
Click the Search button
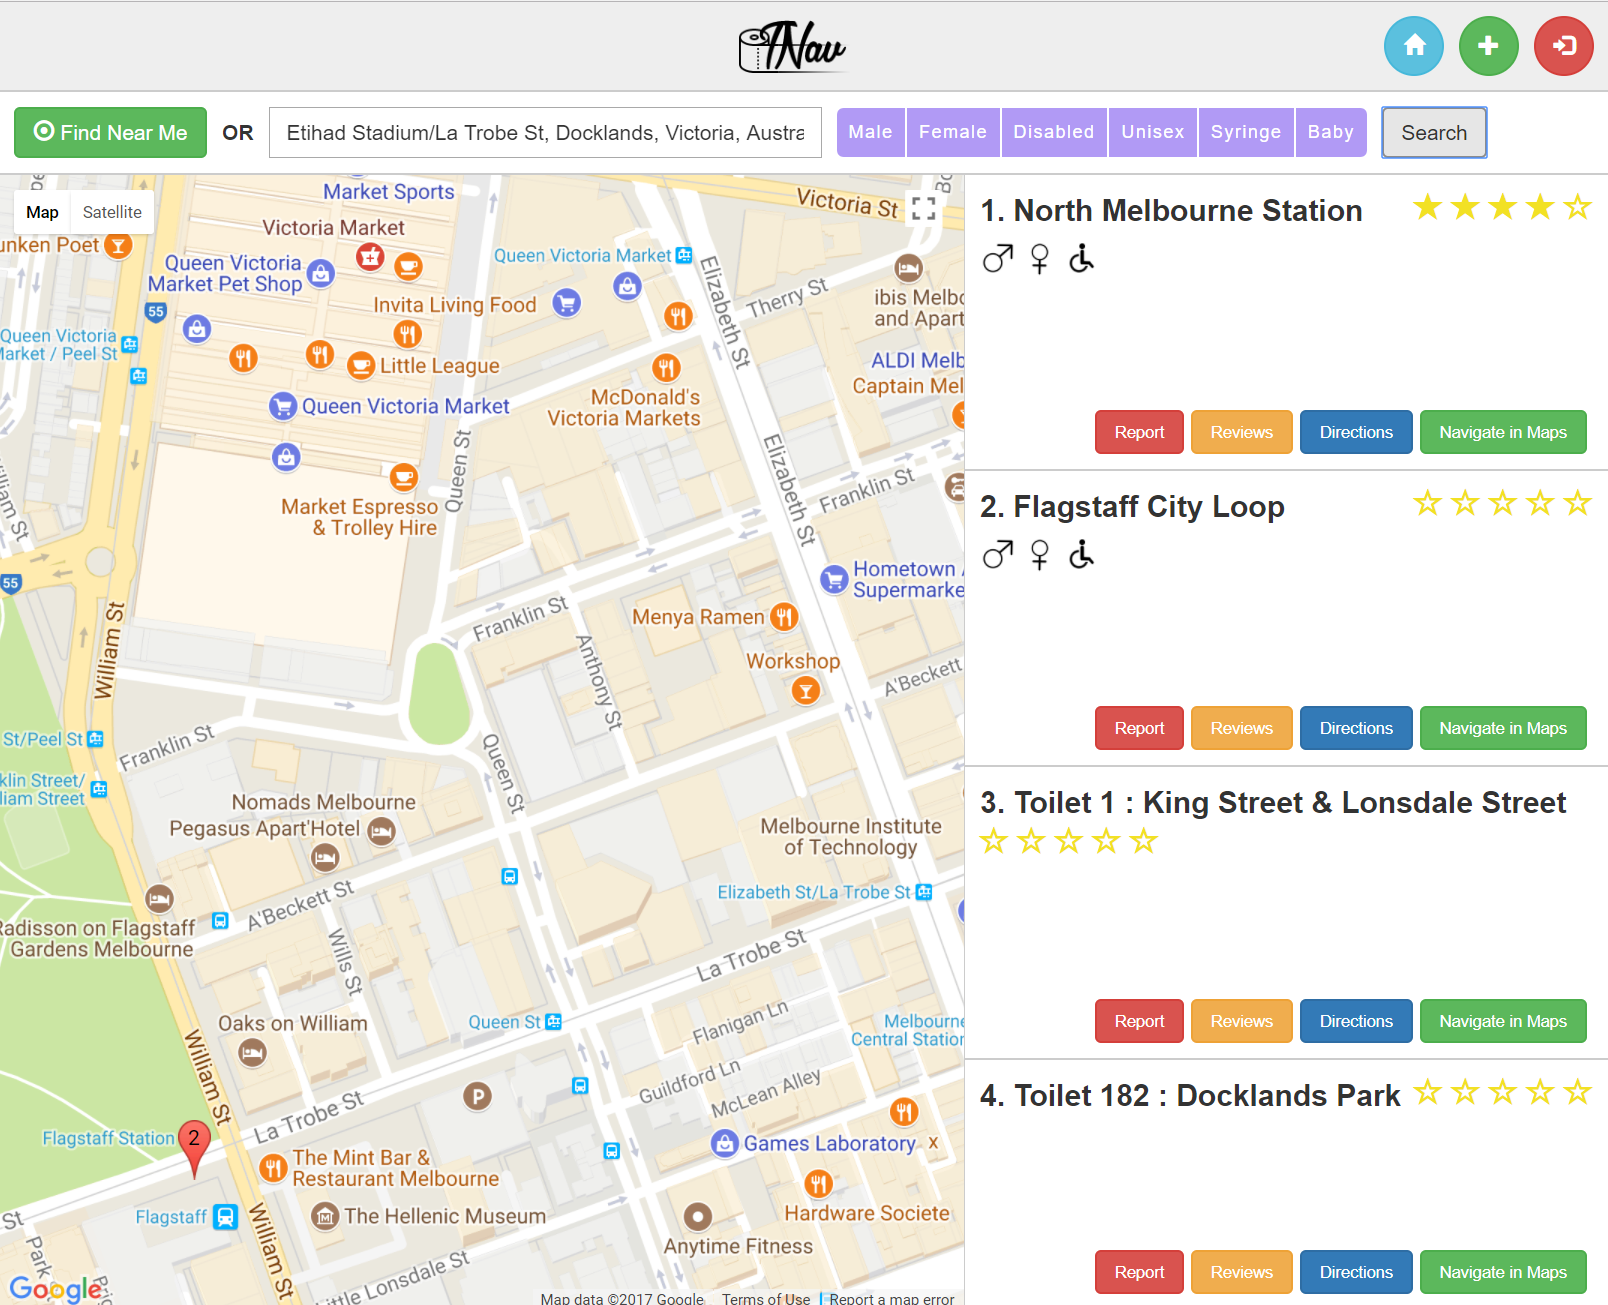click(1433, 132)
